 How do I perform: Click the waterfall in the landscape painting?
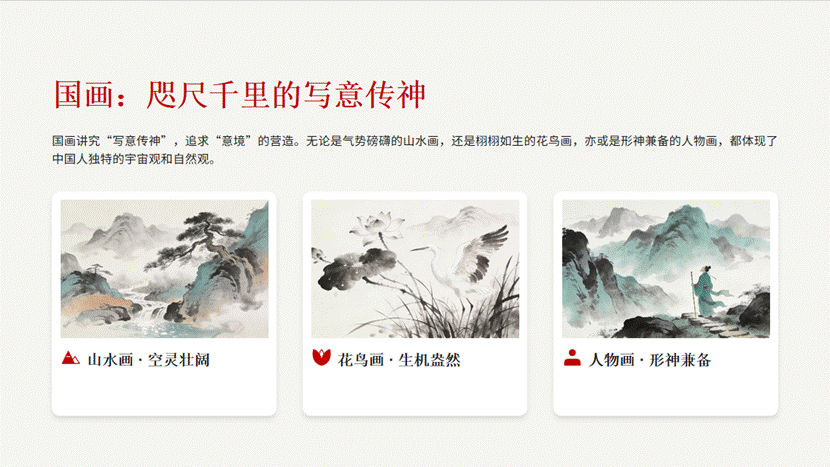[146, 312]
